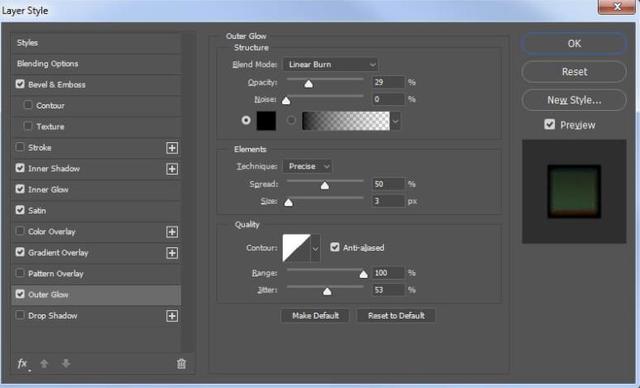Click OK to apply layer style
The image size is (640, 388).
(x=573, y=44)
